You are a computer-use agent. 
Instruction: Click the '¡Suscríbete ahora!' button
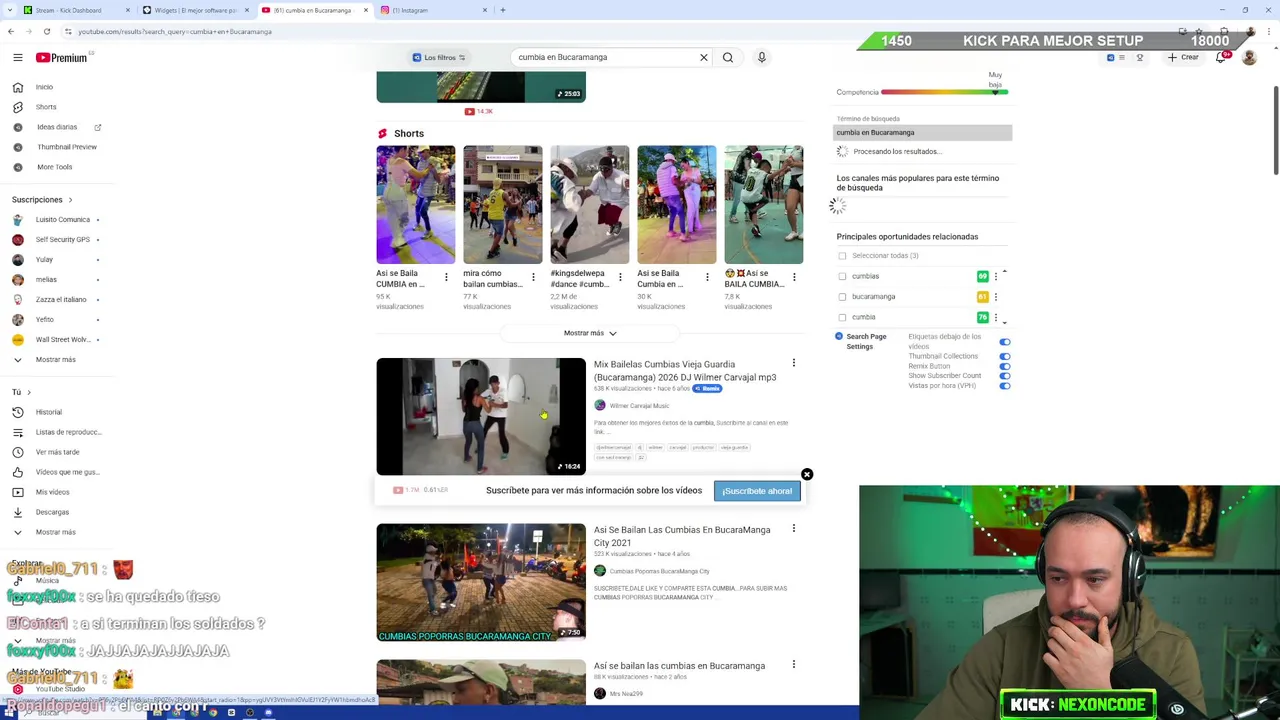(757, 491)
